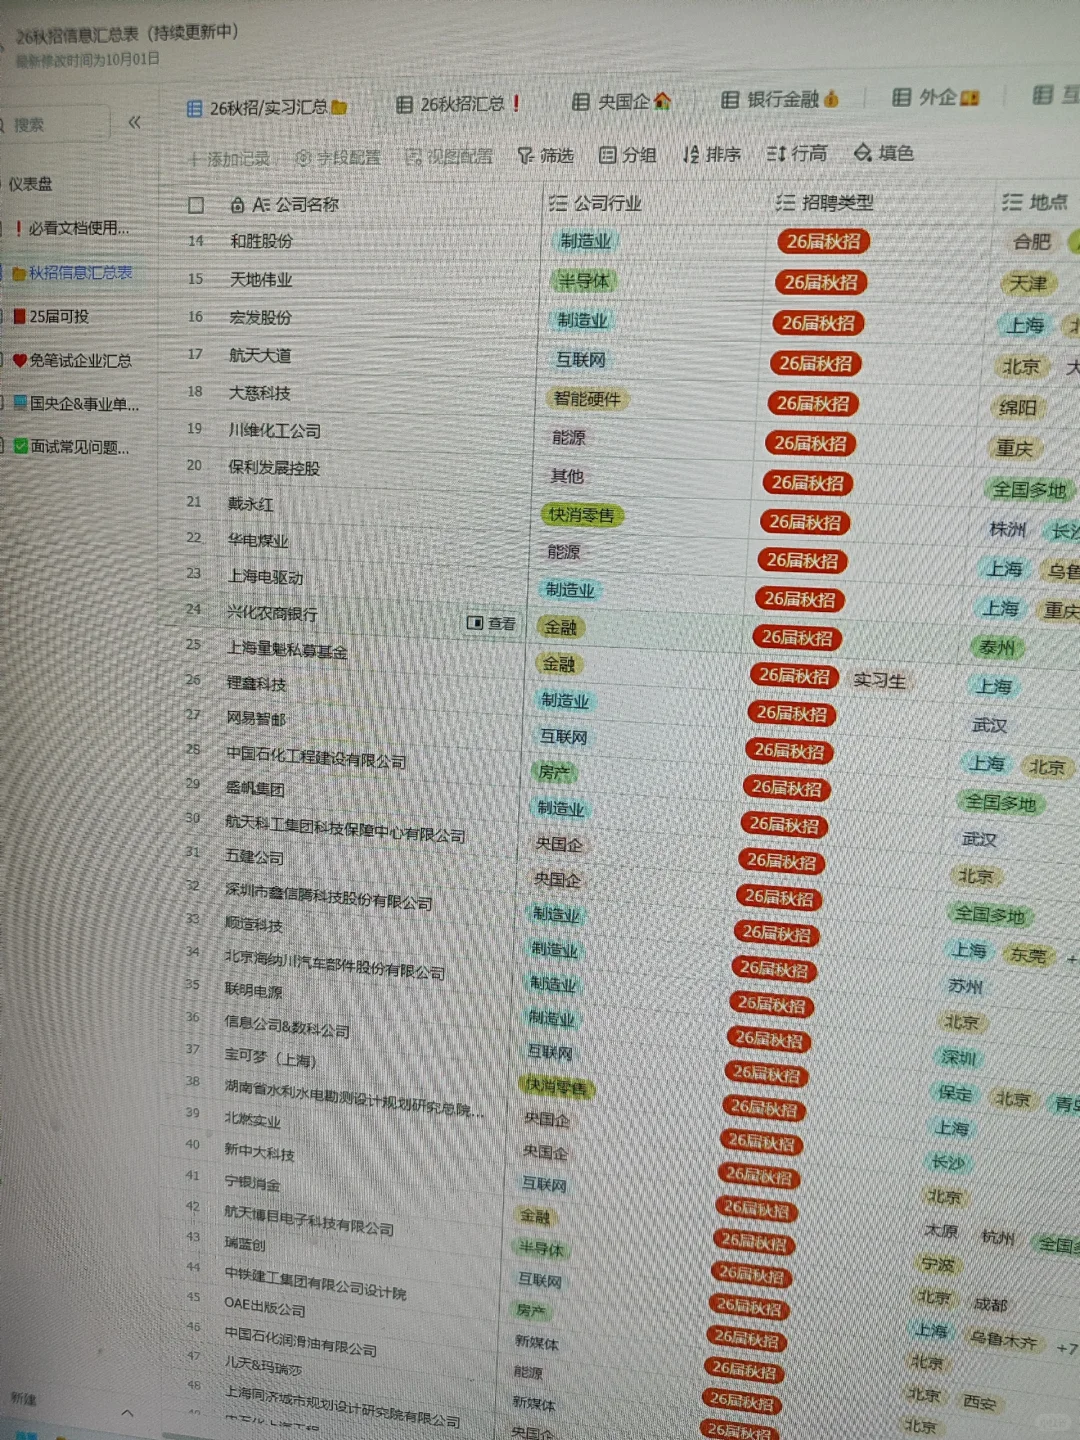Open the 排序 sort tool
The image size is (1080, 1440).
711,154
